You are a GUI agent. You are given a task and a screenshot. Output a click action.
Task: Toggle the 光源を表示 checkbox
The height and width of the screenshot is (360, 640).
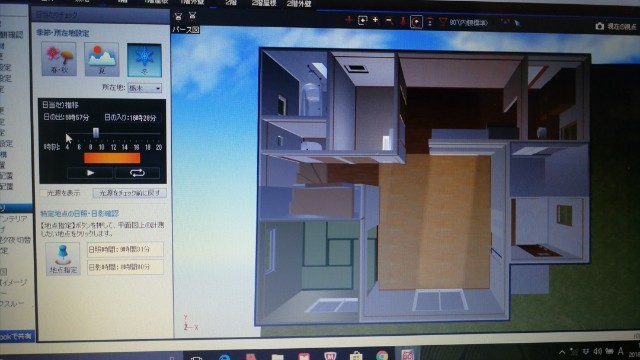click(43, 193)
